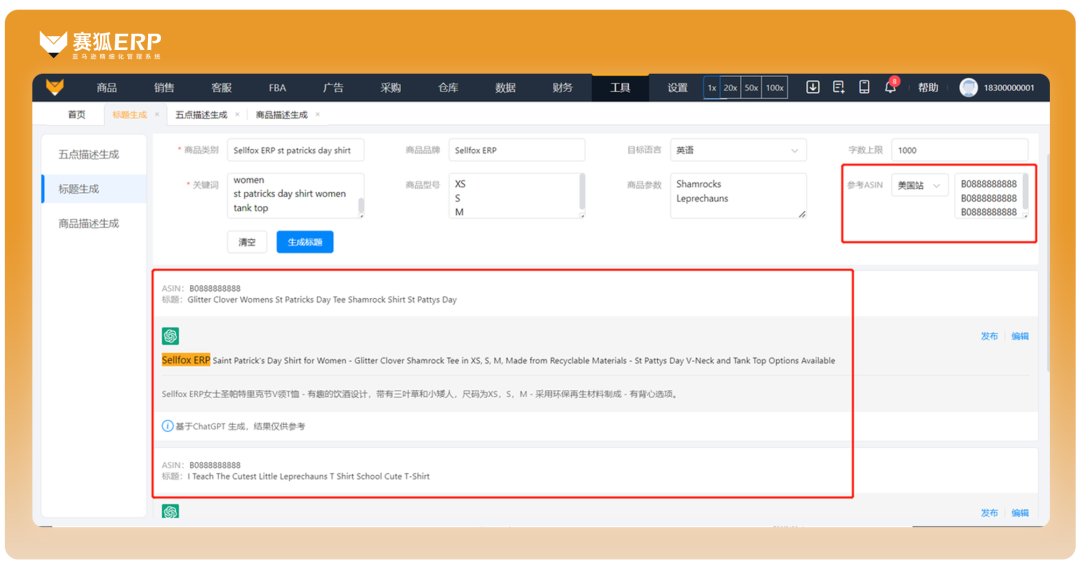Select the 100x scale option

(775, 88)
